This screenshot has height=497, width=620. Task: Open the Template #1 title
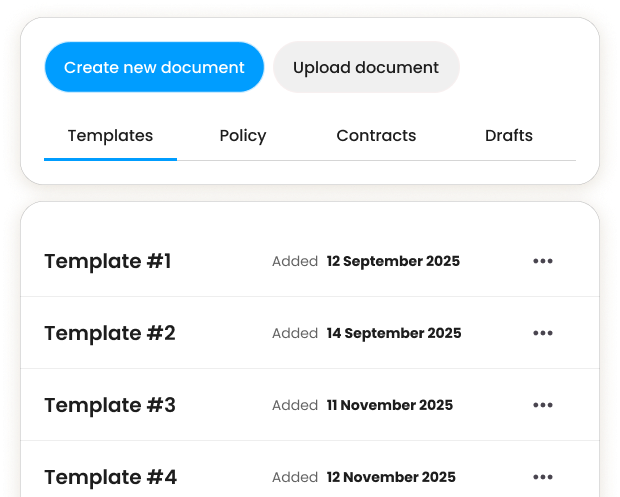pos(108,262)
